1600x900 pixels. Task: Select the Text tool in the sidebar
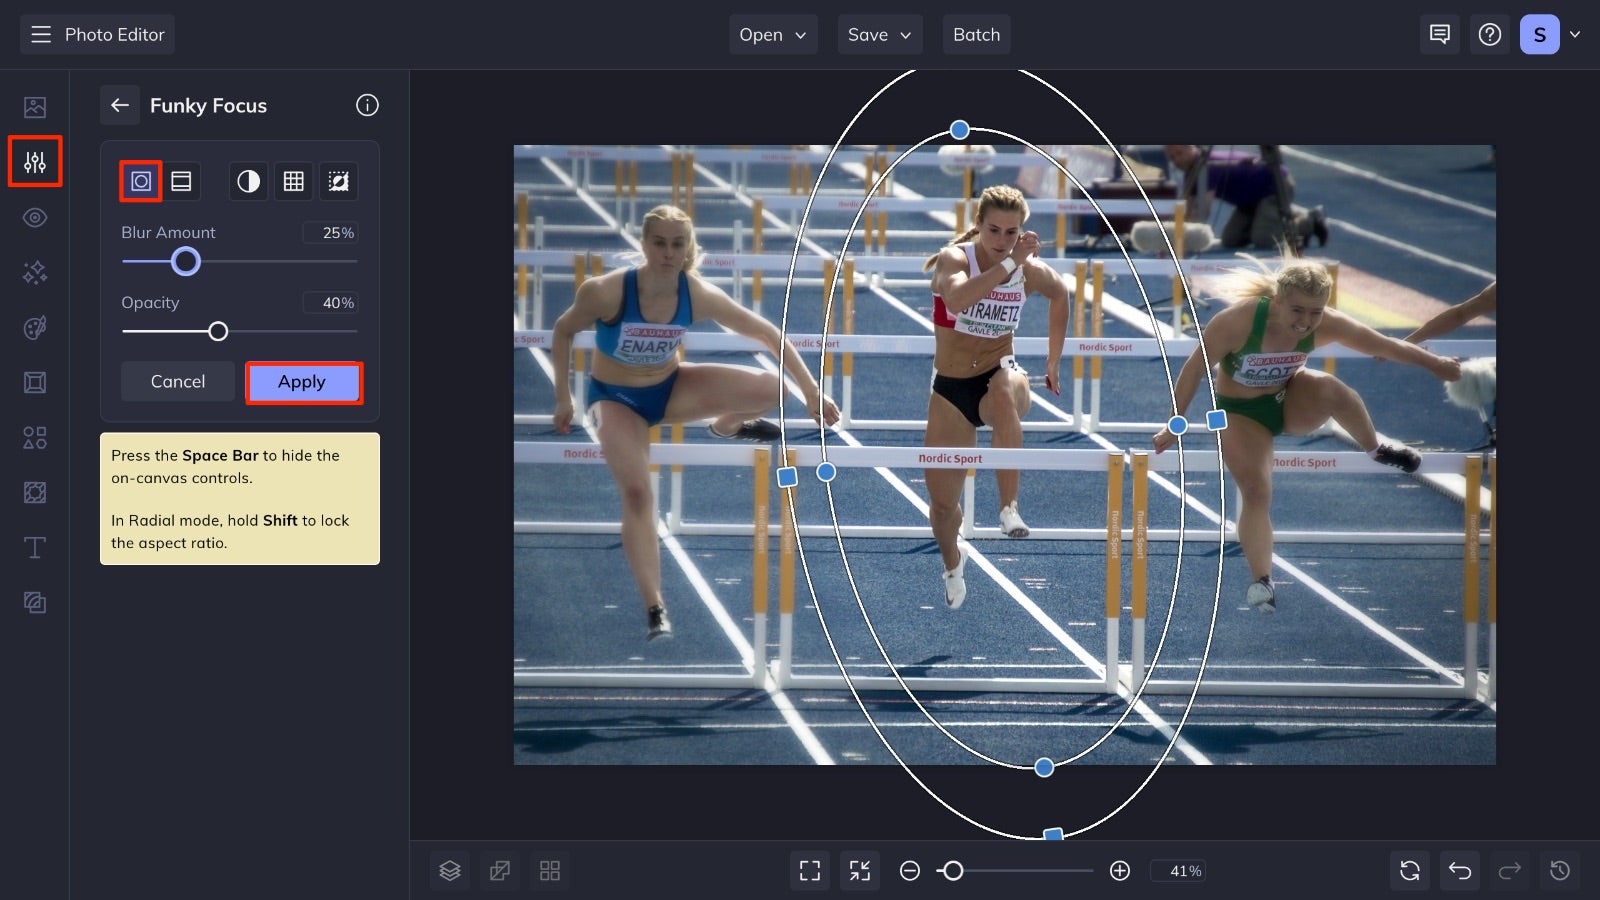click(x=35, y=547)
